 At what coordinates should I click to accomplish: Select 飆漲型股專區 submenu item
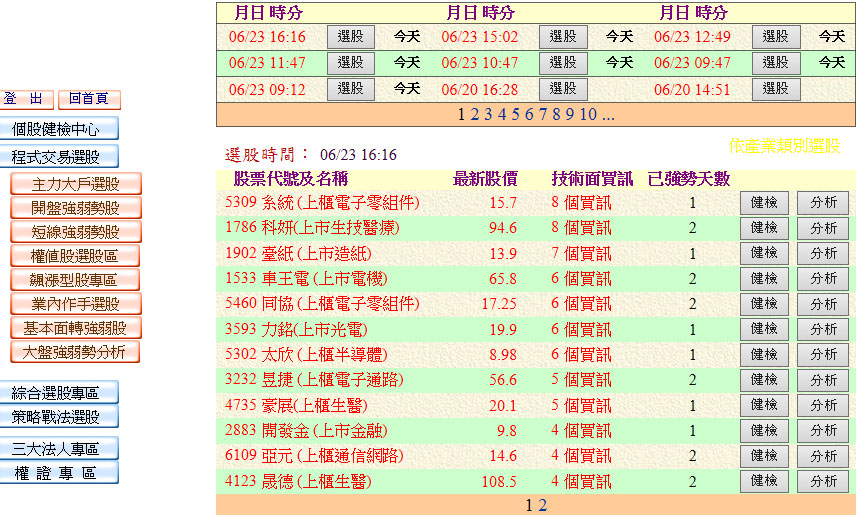[75, 280]
